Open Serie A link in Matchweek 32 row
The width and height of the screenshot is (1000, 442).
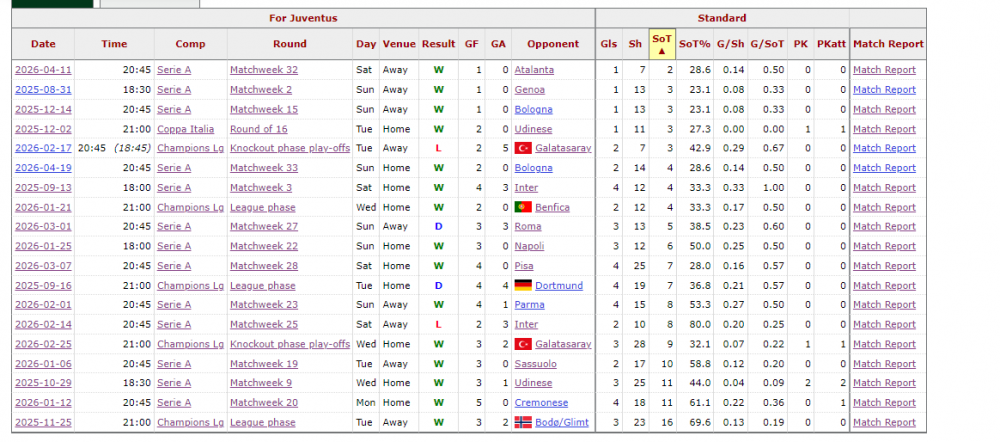pyautogui.click(x=174, y=70)
